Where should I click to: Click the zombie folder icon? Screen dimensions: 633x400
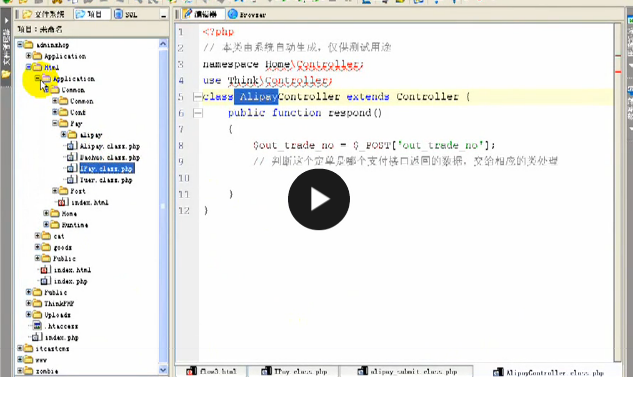pos(28,371)
